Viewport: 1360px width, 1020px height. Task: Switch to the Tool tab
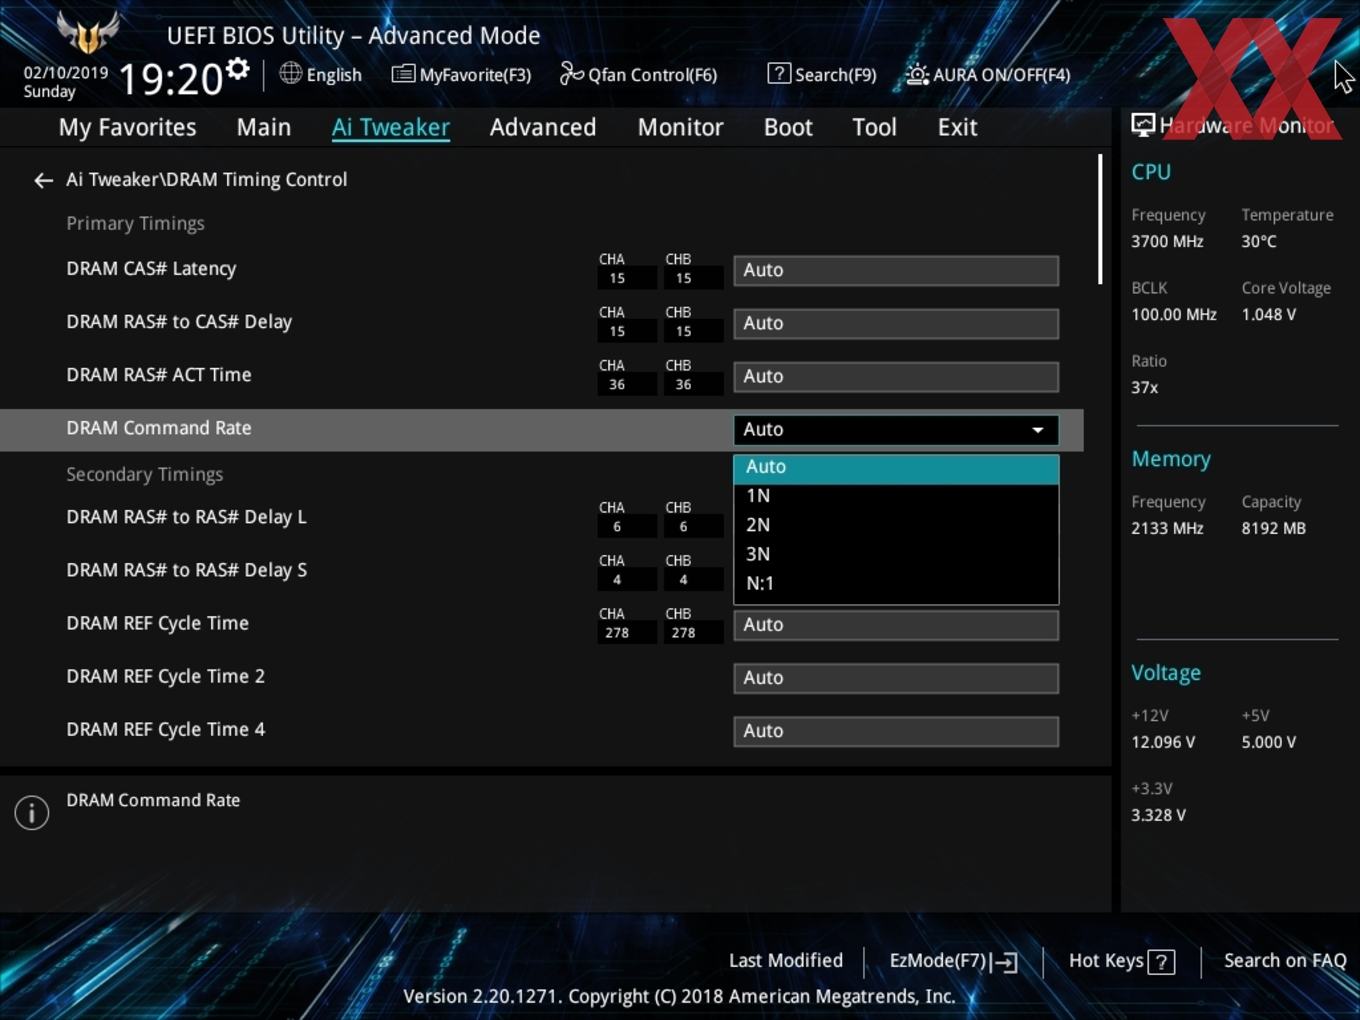coord(874,127)
